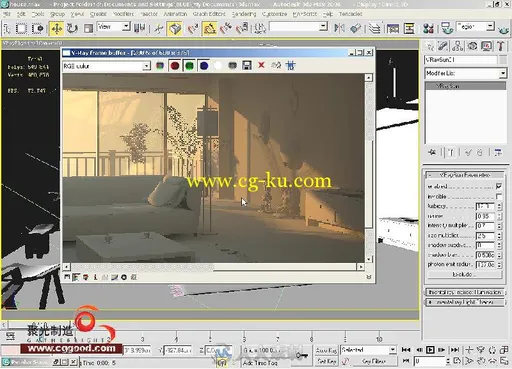
Task: Open the Curve Editor icon
Action: 393,28
